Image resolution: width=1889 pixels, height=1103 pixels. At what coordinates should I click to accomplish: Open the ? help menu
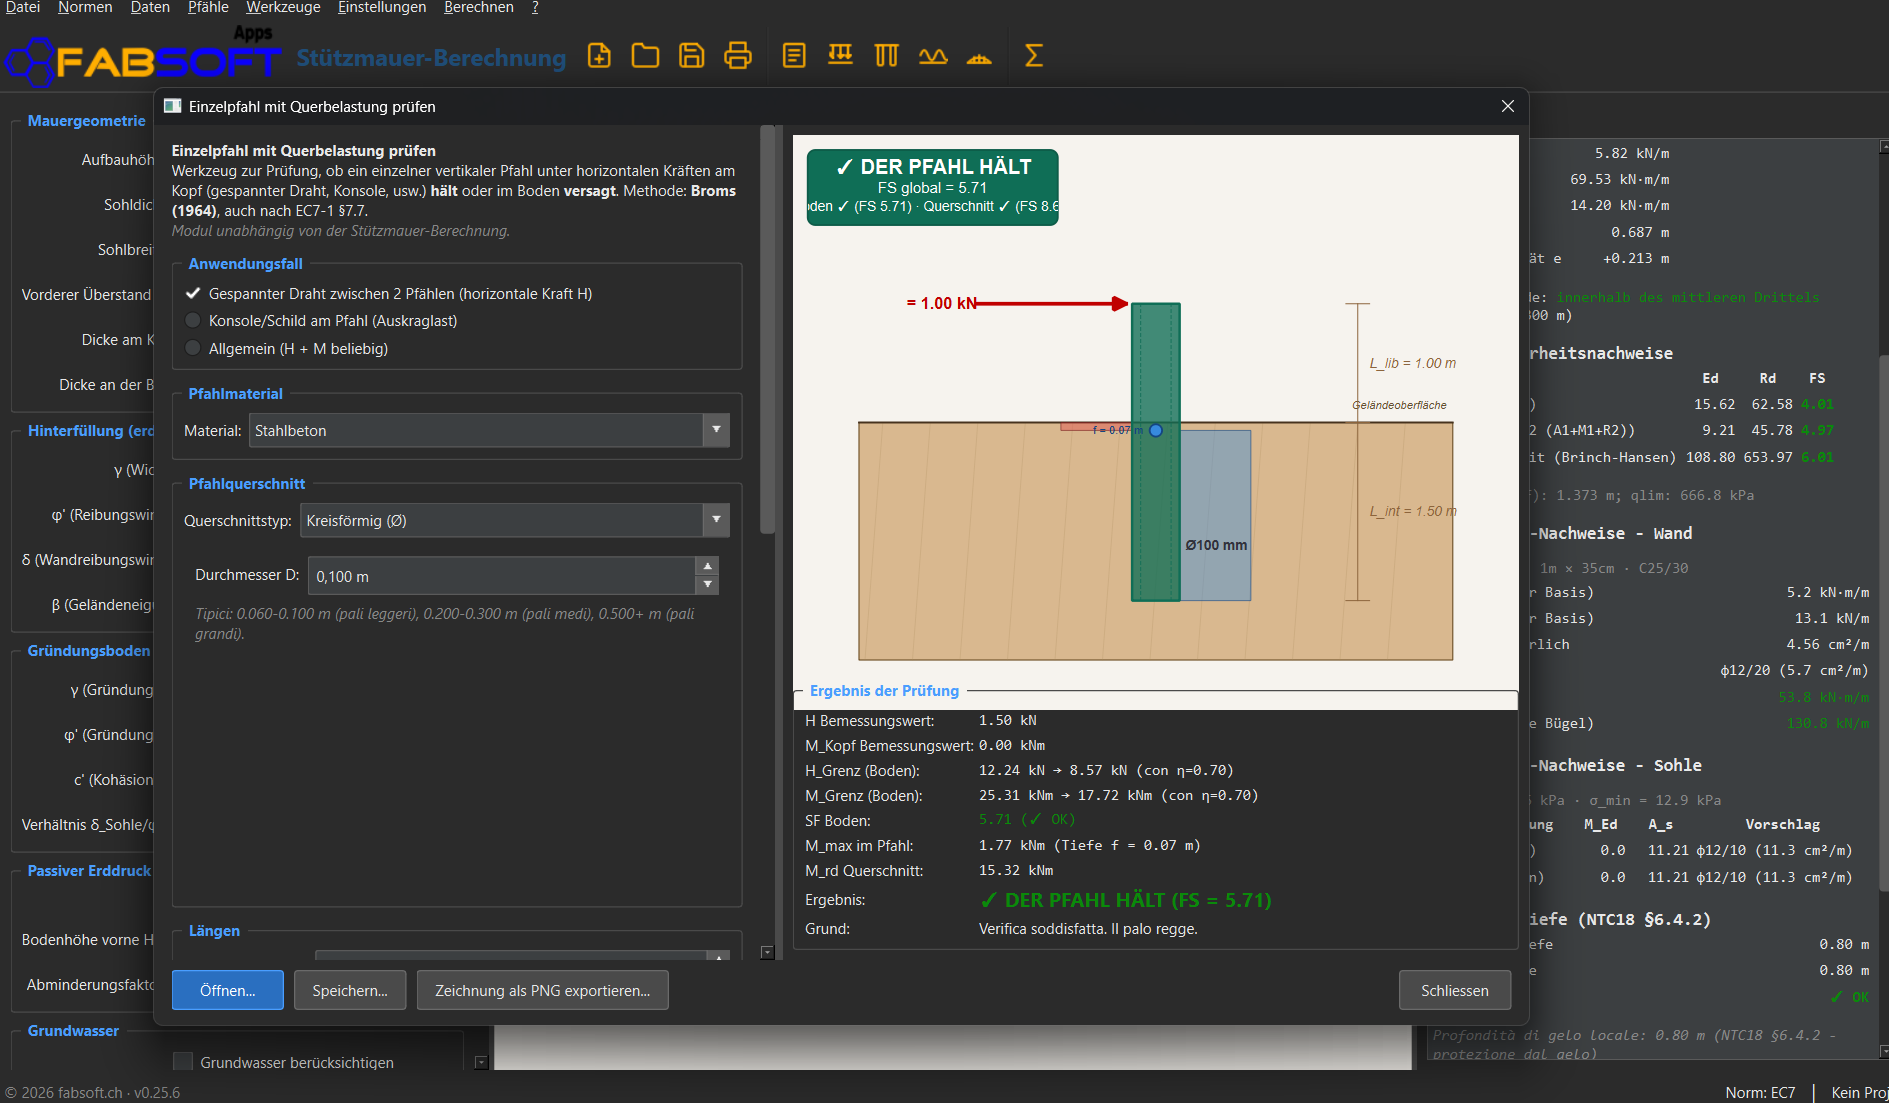(535, 7)
